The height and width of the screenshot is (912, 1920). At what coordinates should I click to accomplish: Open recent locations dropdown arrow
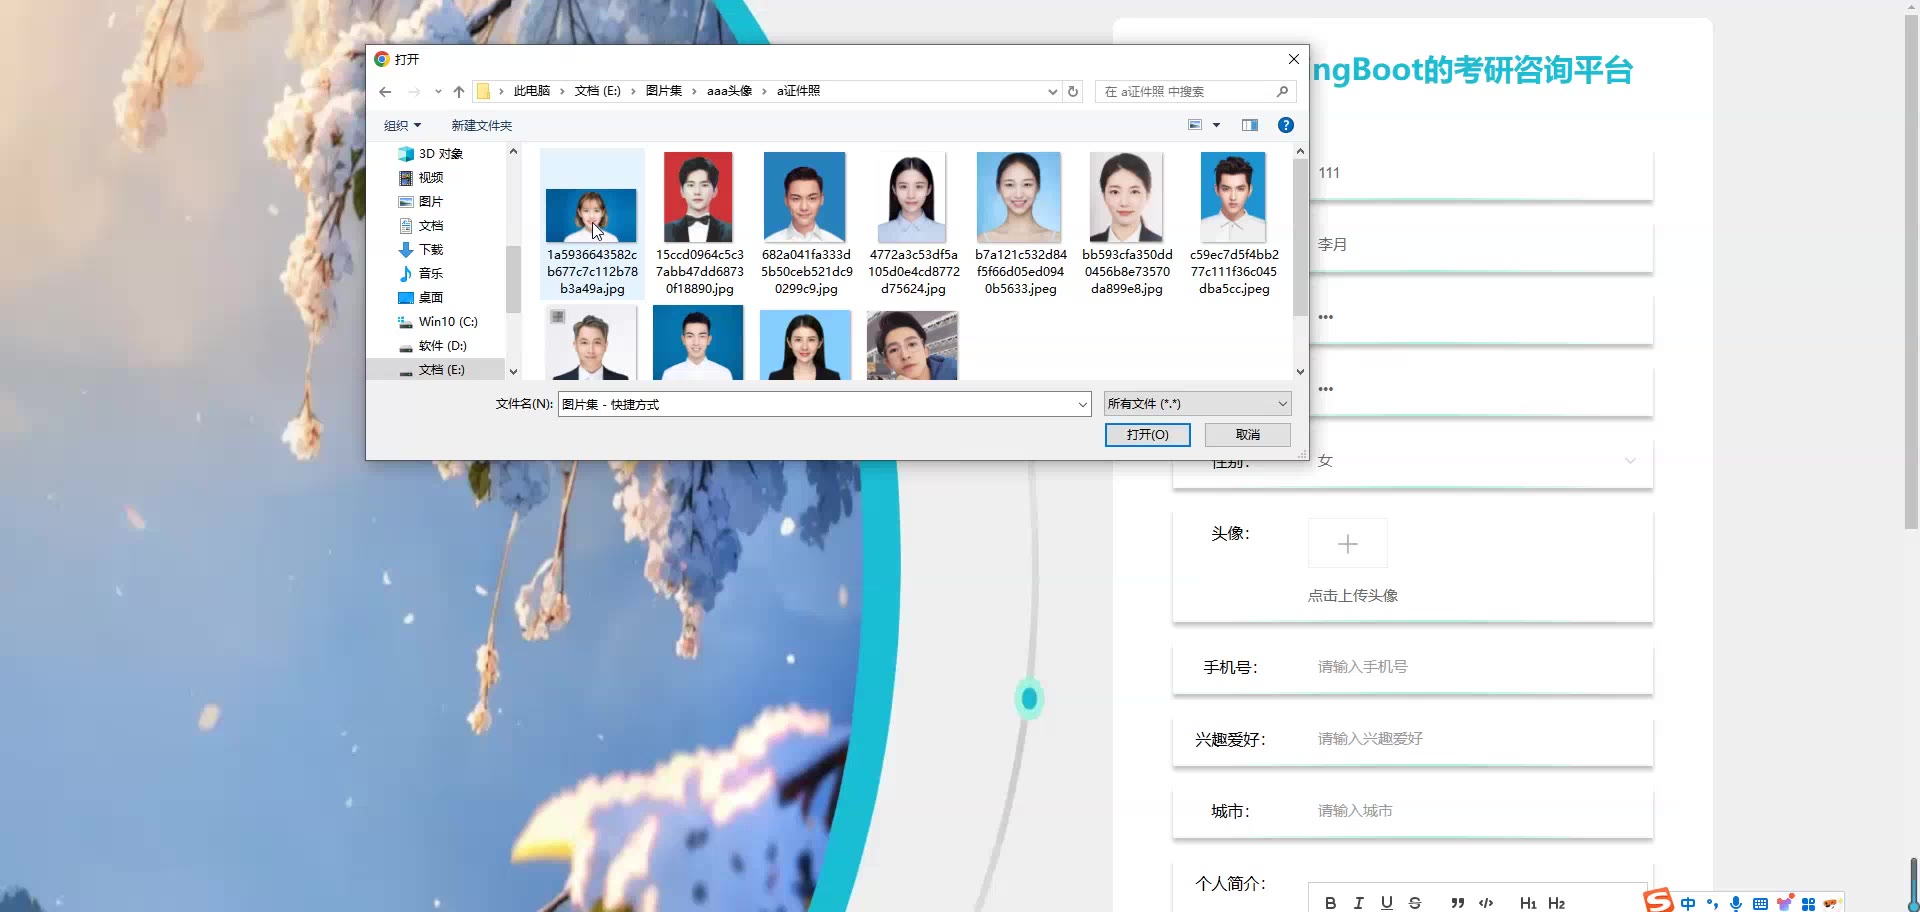point(438,92)
